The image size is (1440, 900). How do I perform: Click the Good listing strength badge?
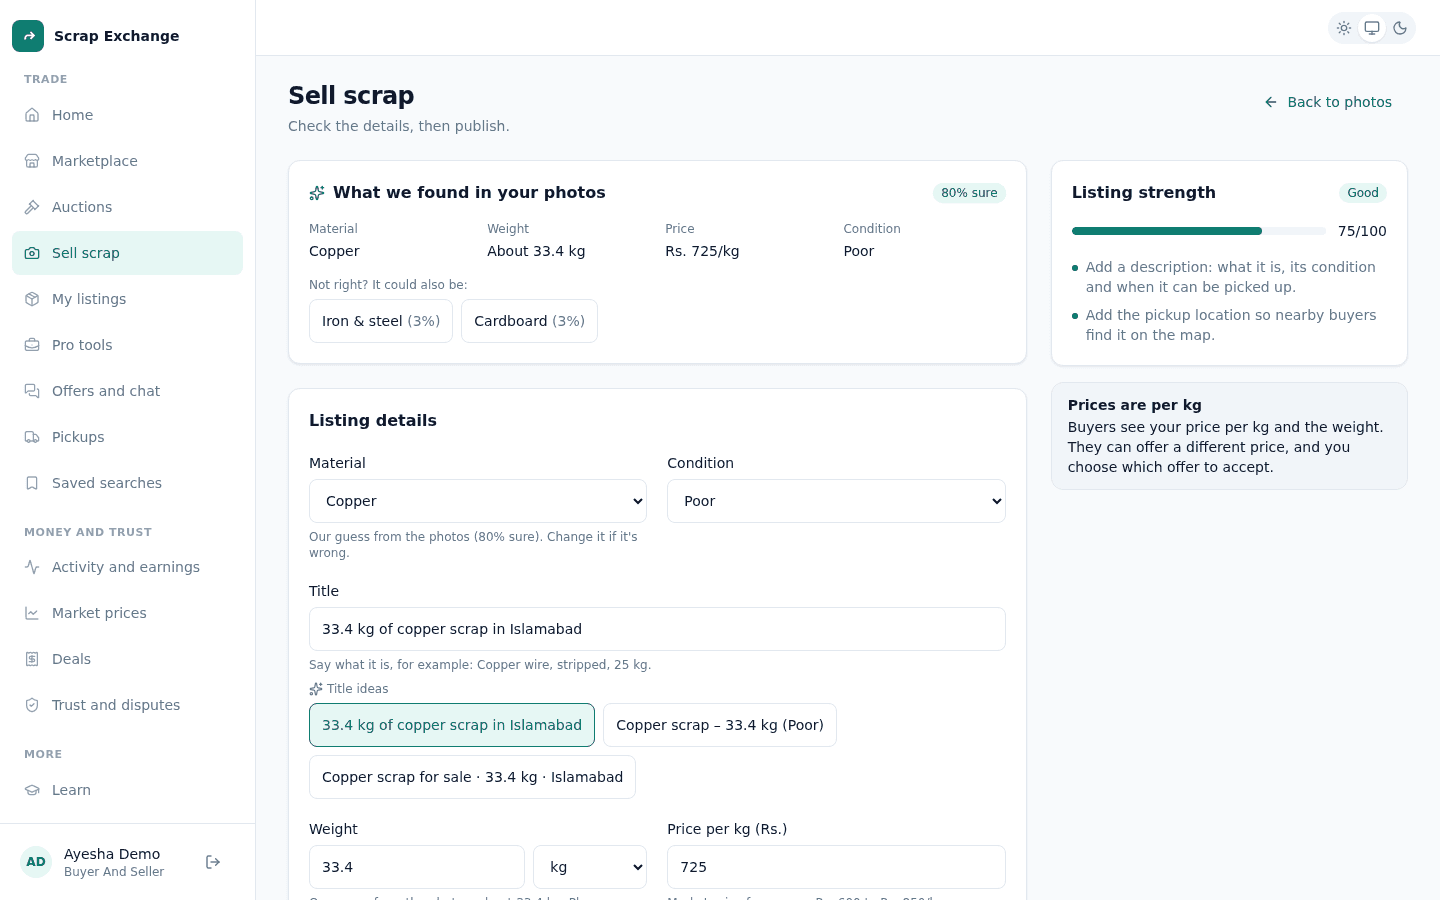(x=1363, y=193)
